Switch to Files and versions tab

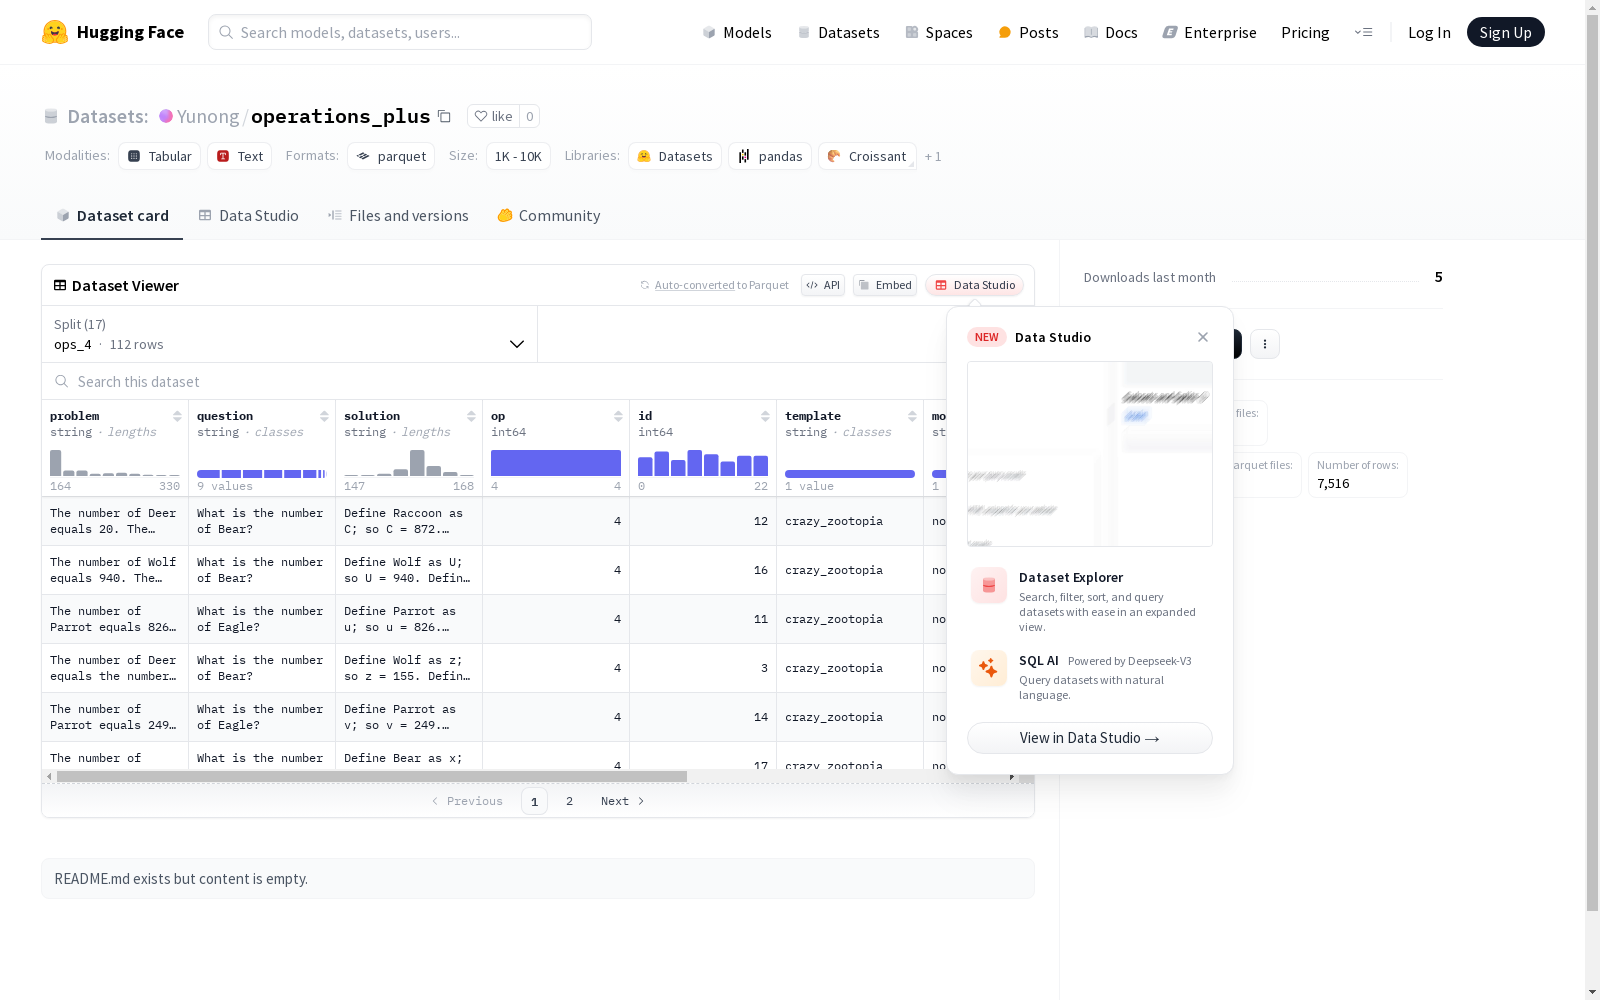[398, 216]
